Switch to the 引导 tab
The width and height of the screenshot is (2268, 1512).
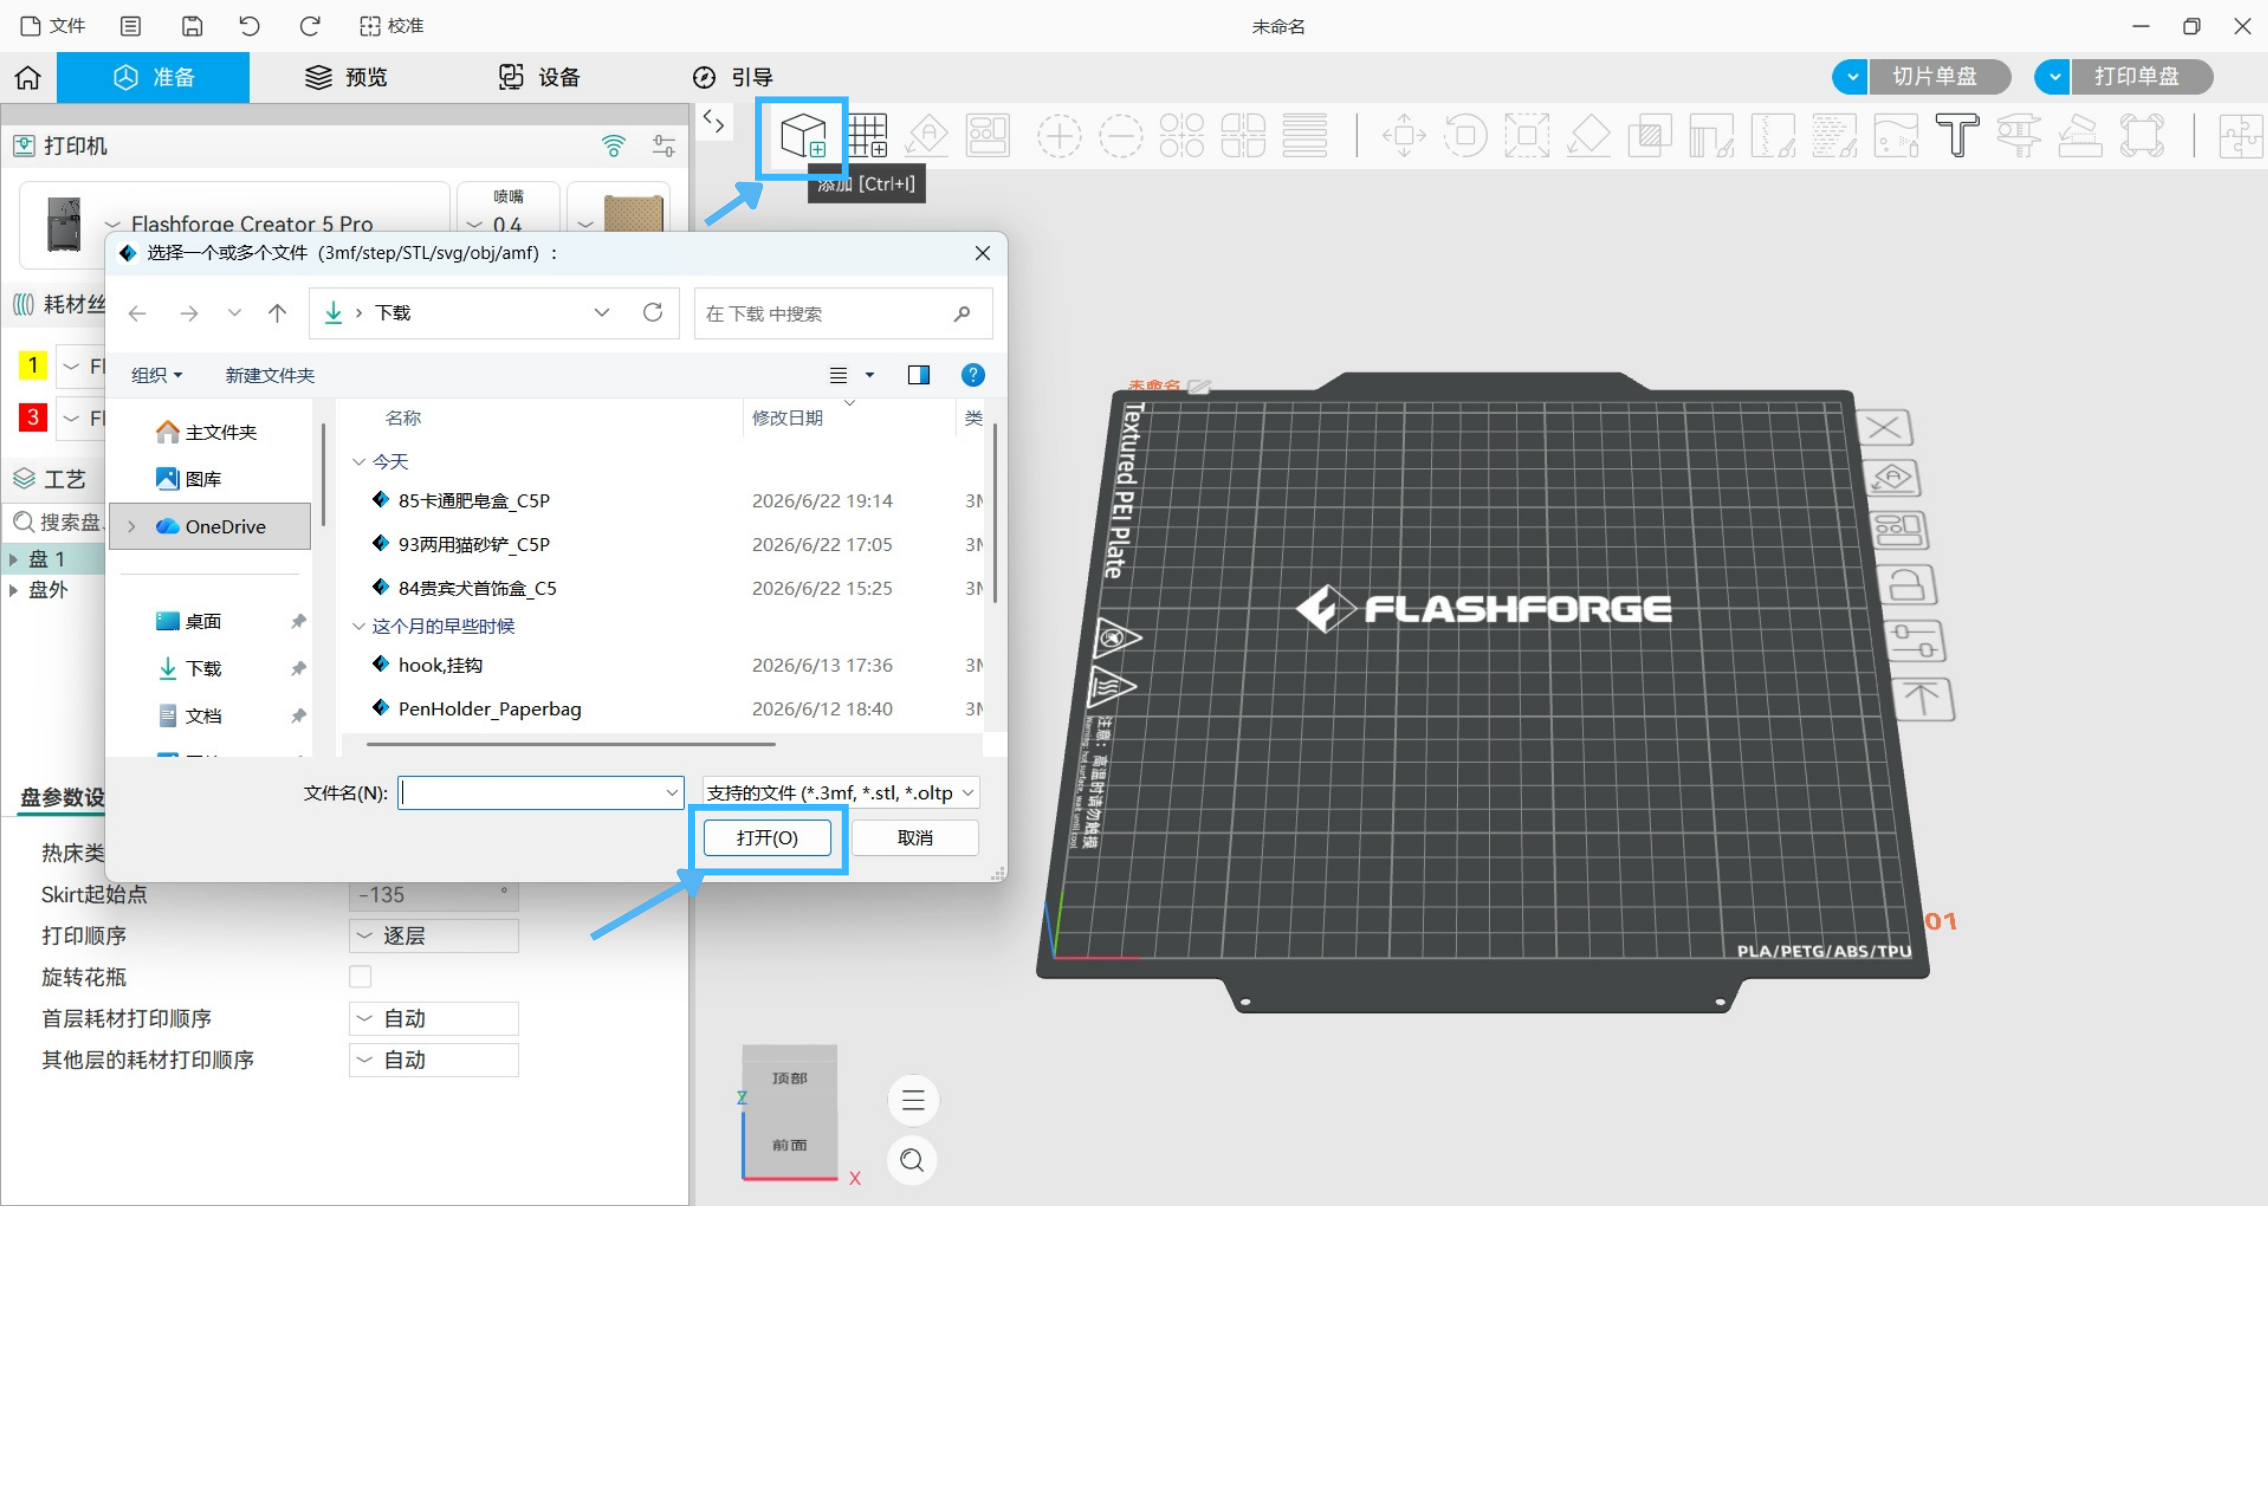click(732, 77)
